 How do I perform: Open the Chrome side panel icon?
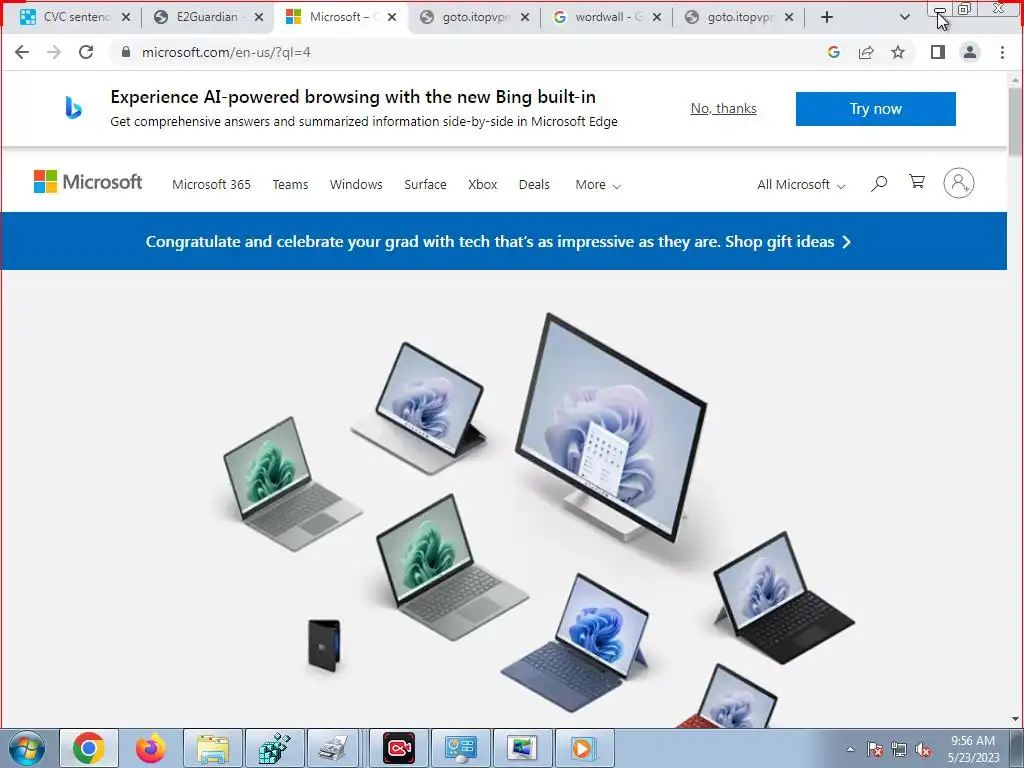coord(938,52)
